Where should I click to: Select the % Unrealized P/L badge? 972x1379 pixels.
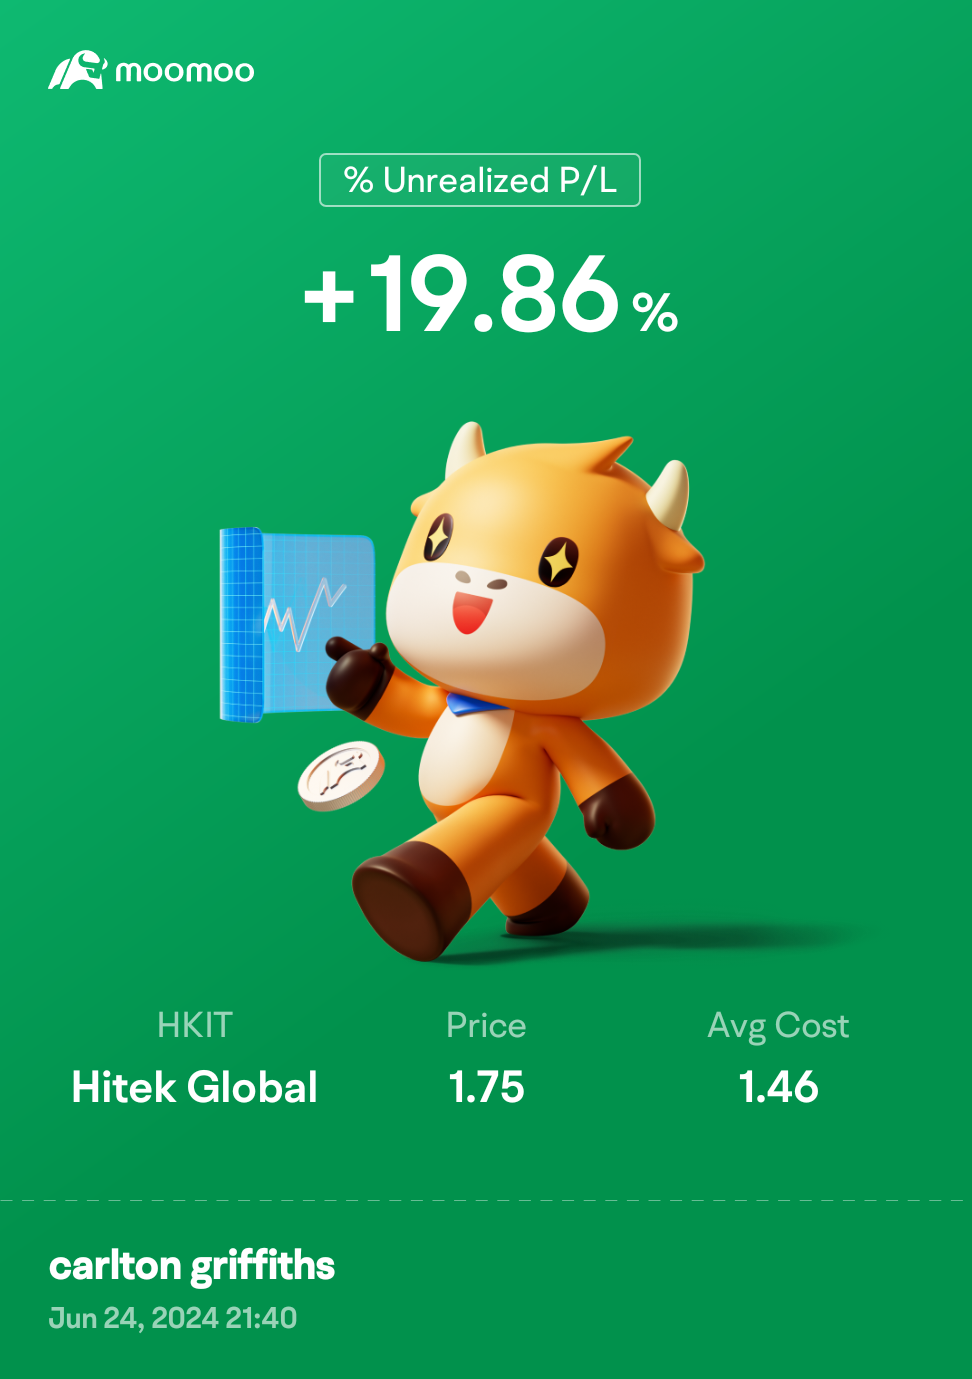(480, 180)
